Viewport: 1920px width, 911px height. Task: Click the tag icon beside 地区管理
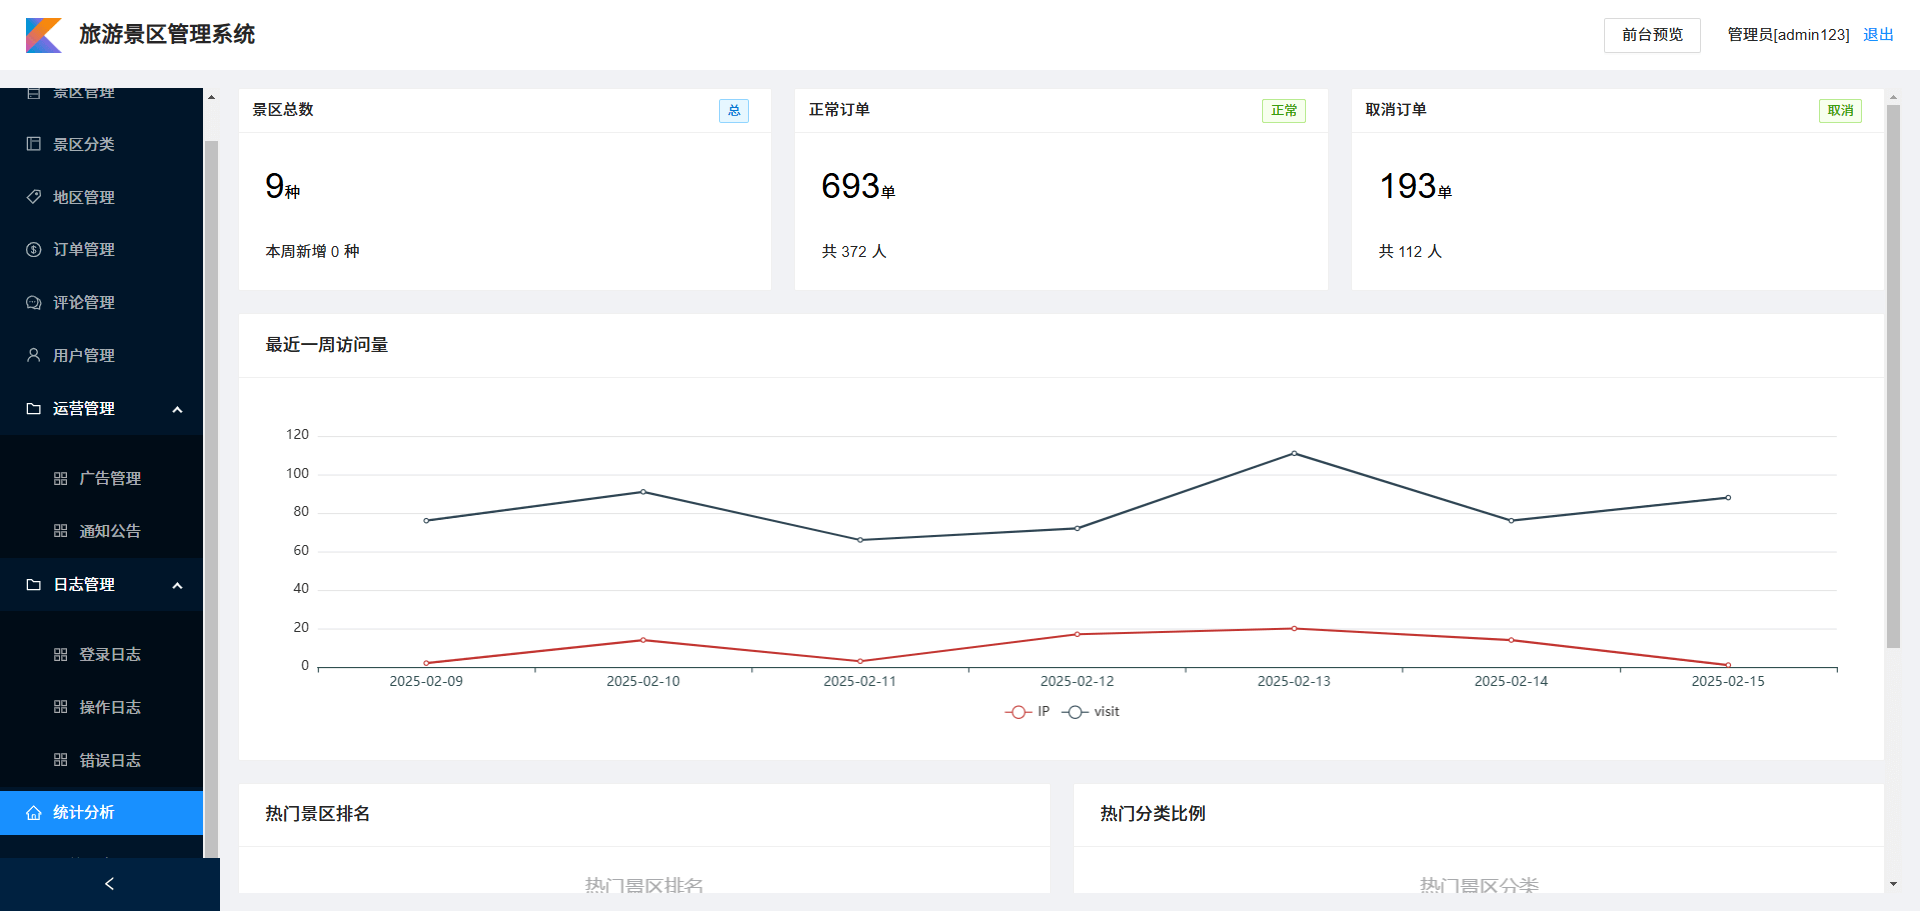click(33, 197)
